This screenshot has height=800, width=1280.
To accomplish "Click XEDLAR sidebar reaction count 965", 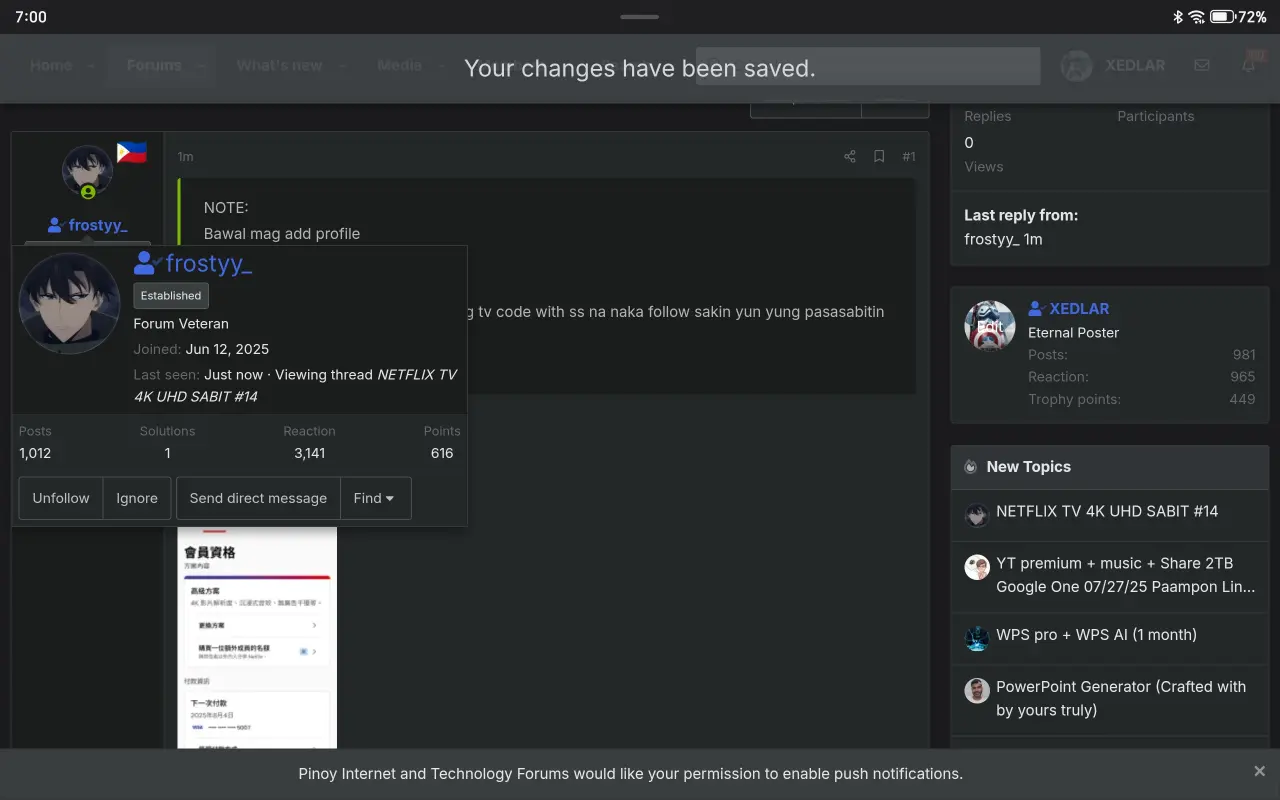I will (x=1243, y=377).
